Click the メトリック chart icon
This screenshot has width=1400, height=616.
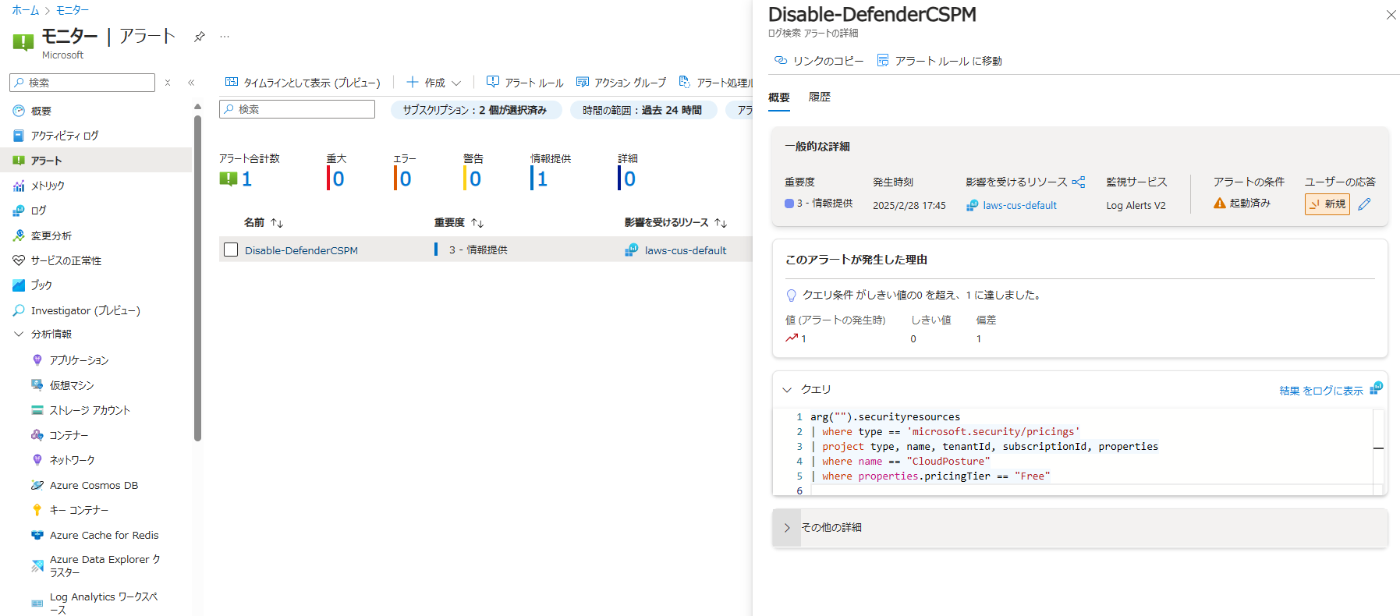tap(18, 186)
